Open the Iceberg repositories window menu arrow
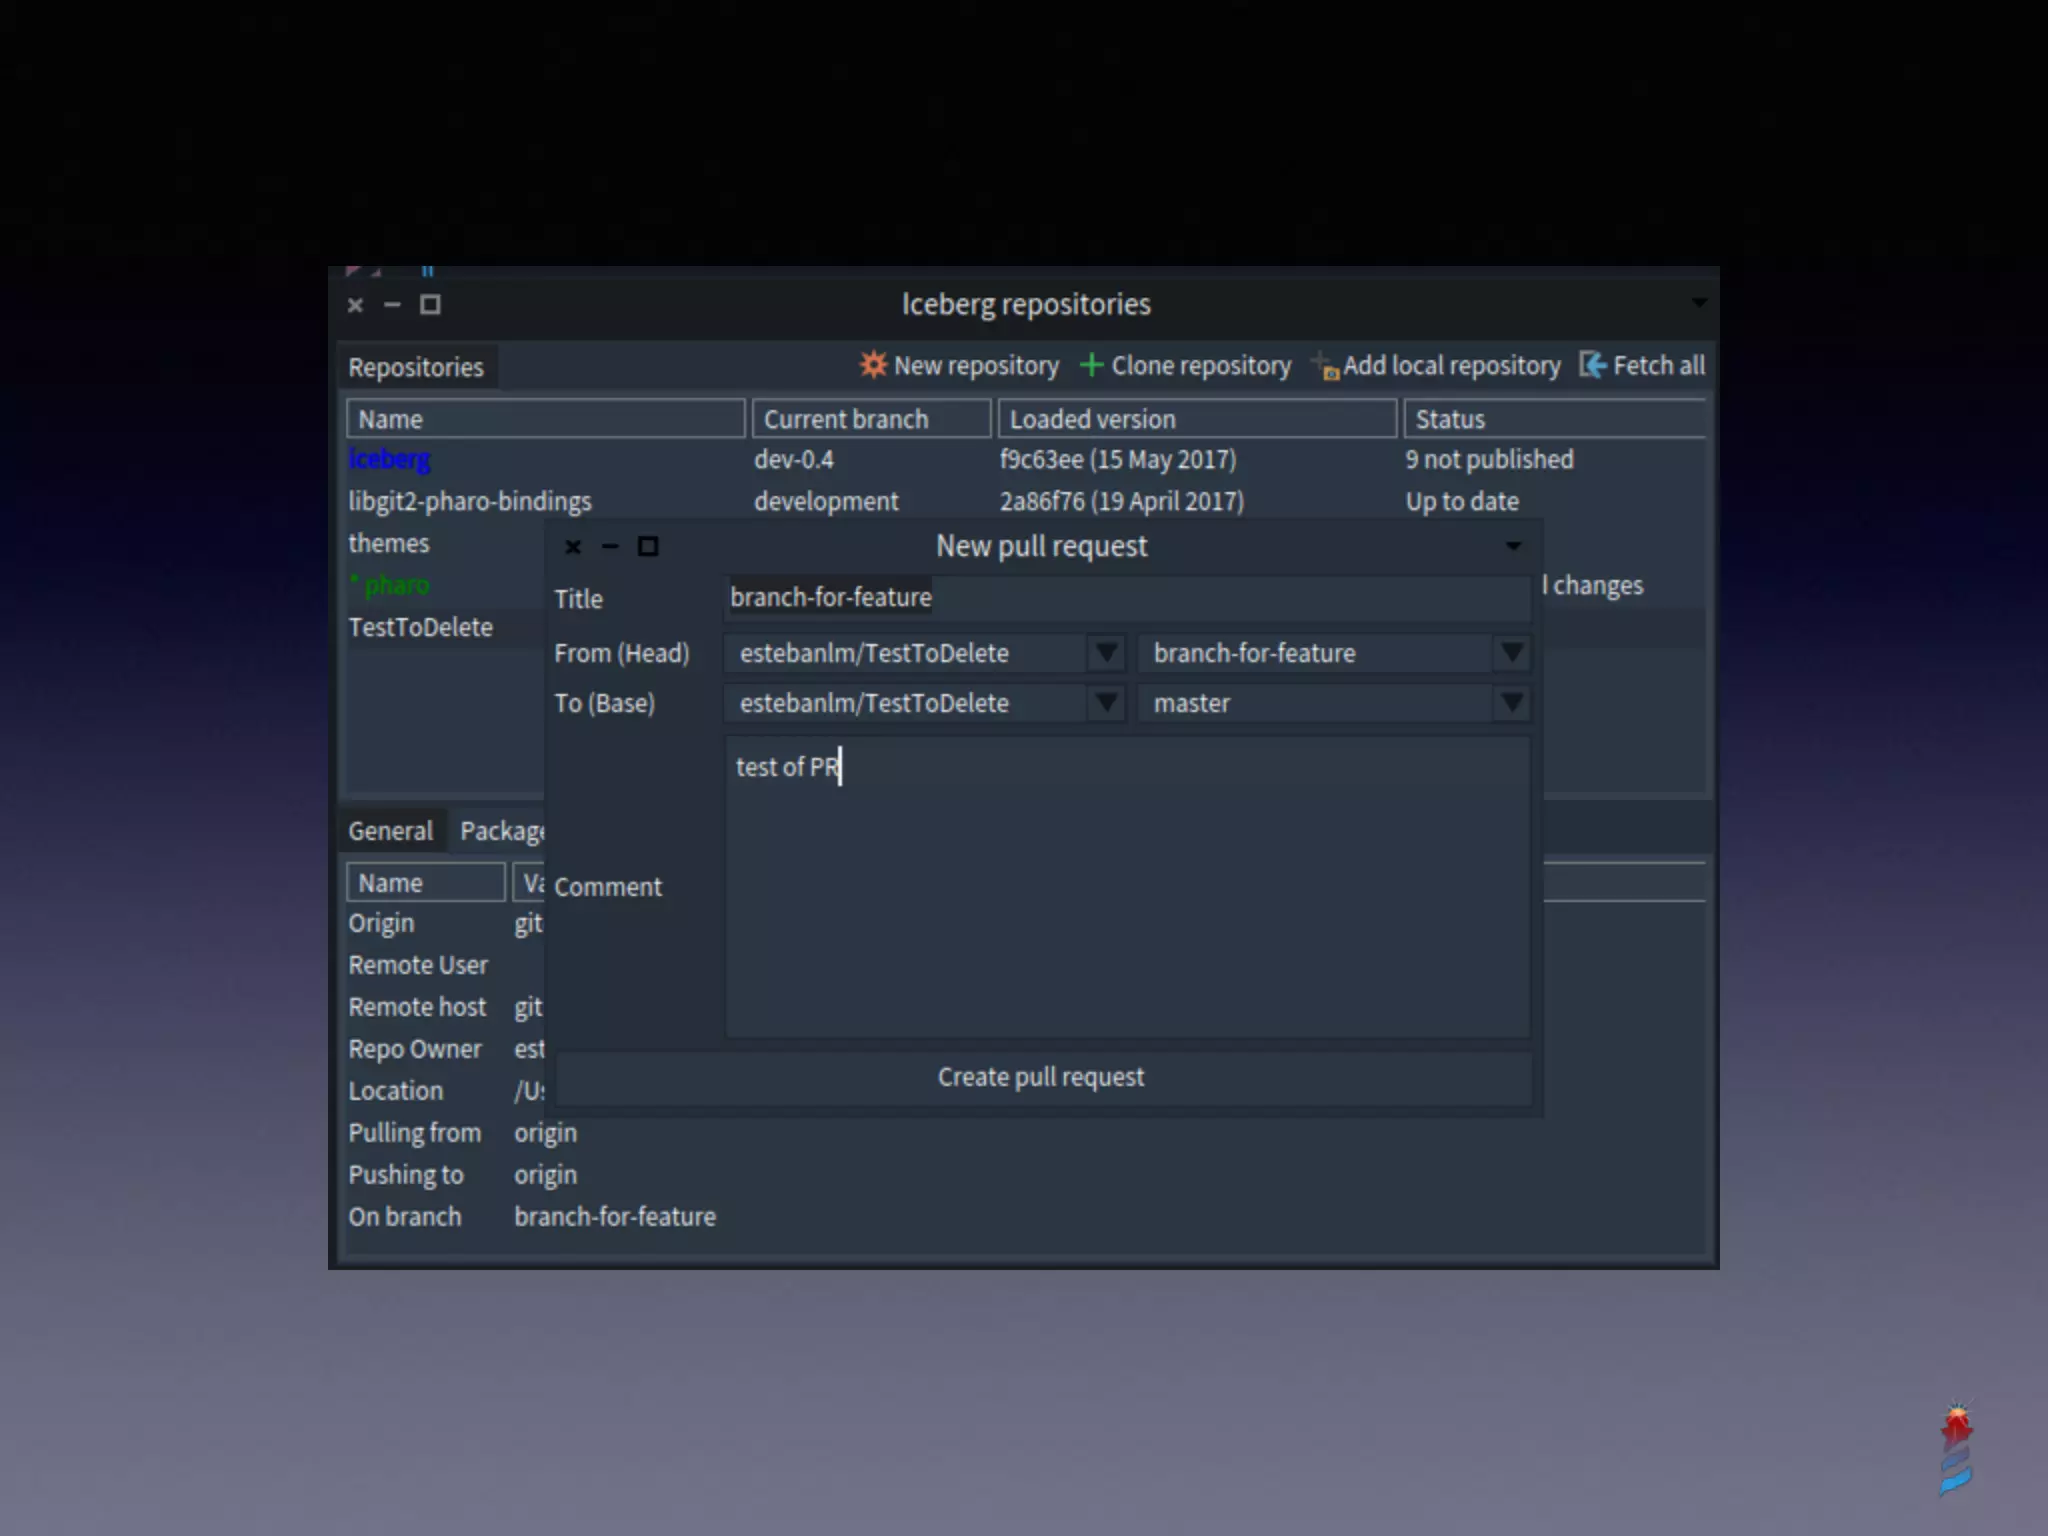Screen dimensions: 2048x1536 (x=1699, y=302)
